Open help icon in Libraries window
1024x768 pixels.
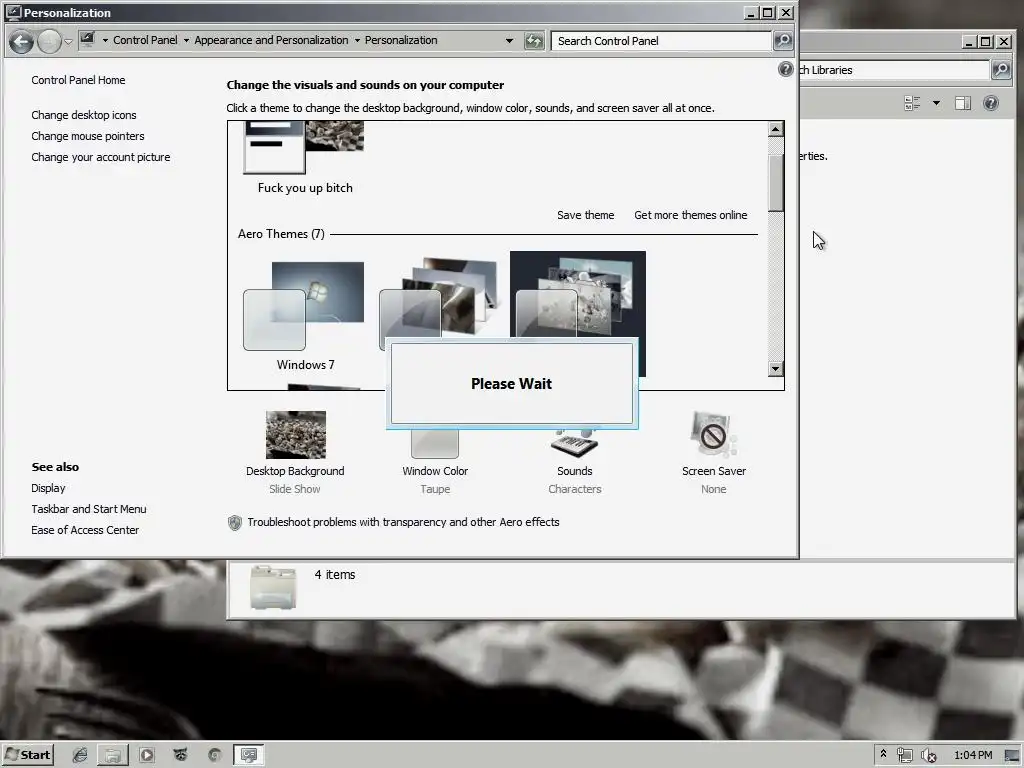[x=991, y=103]
